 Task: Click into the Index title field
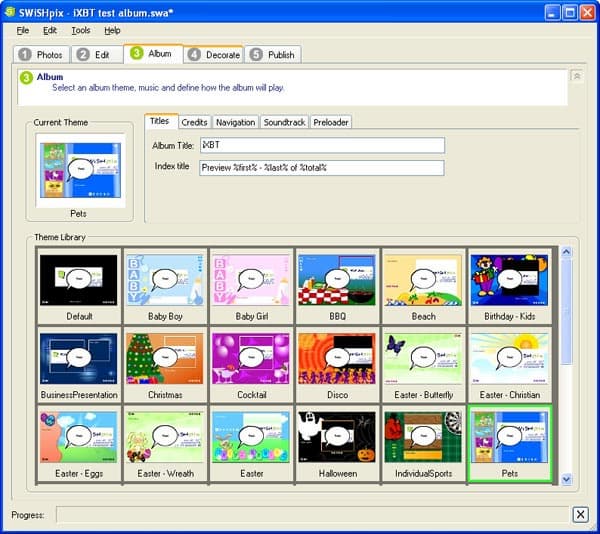tap(321, 168)
